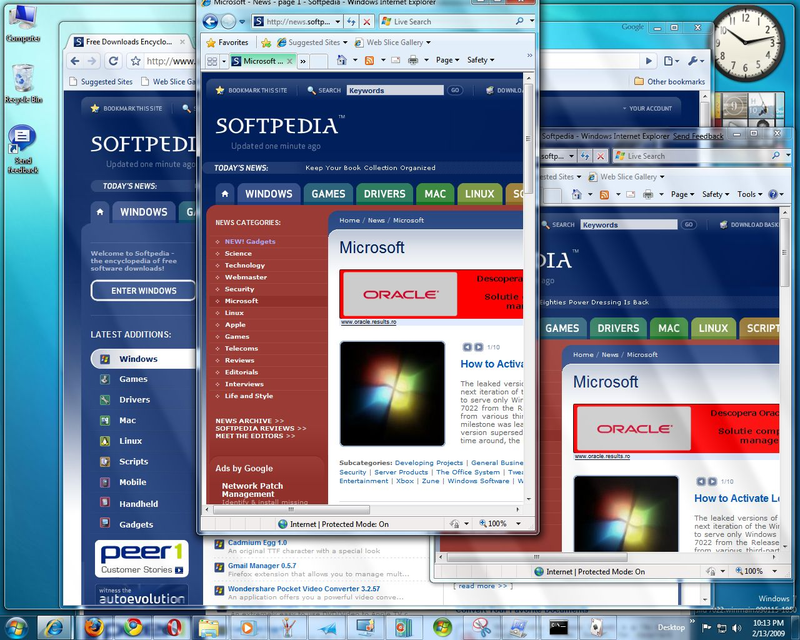Refresh the page in the front Internet Explorer window
The height and width of the screenshot is (640, 800).
[x=351, y=21]
